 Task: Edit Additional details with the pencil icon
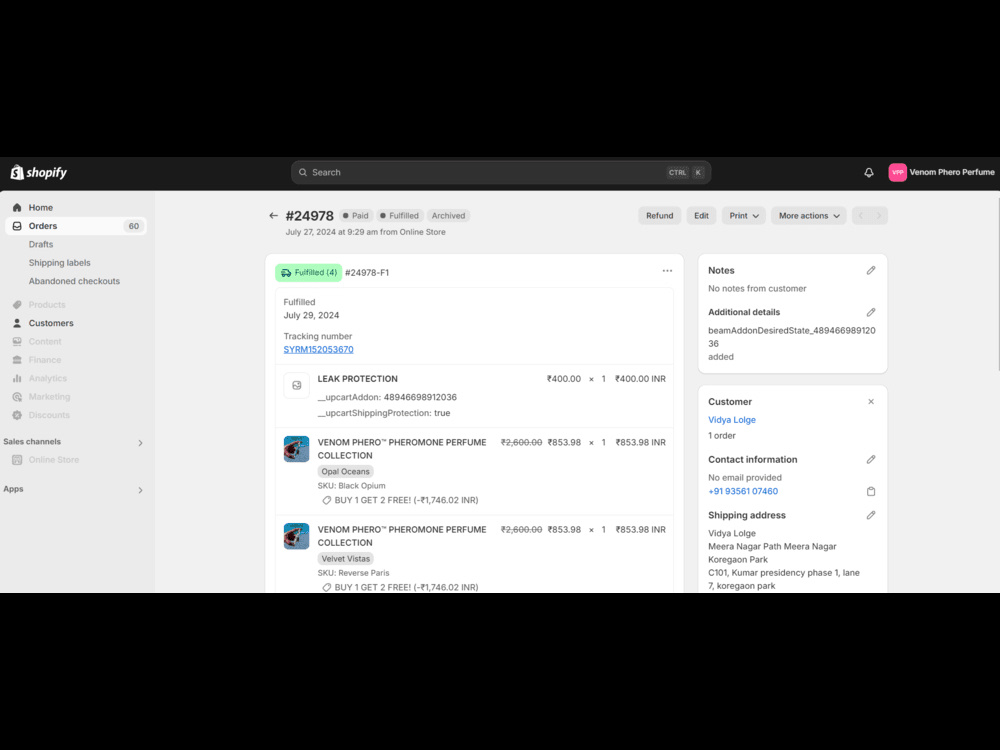(871, 312)
